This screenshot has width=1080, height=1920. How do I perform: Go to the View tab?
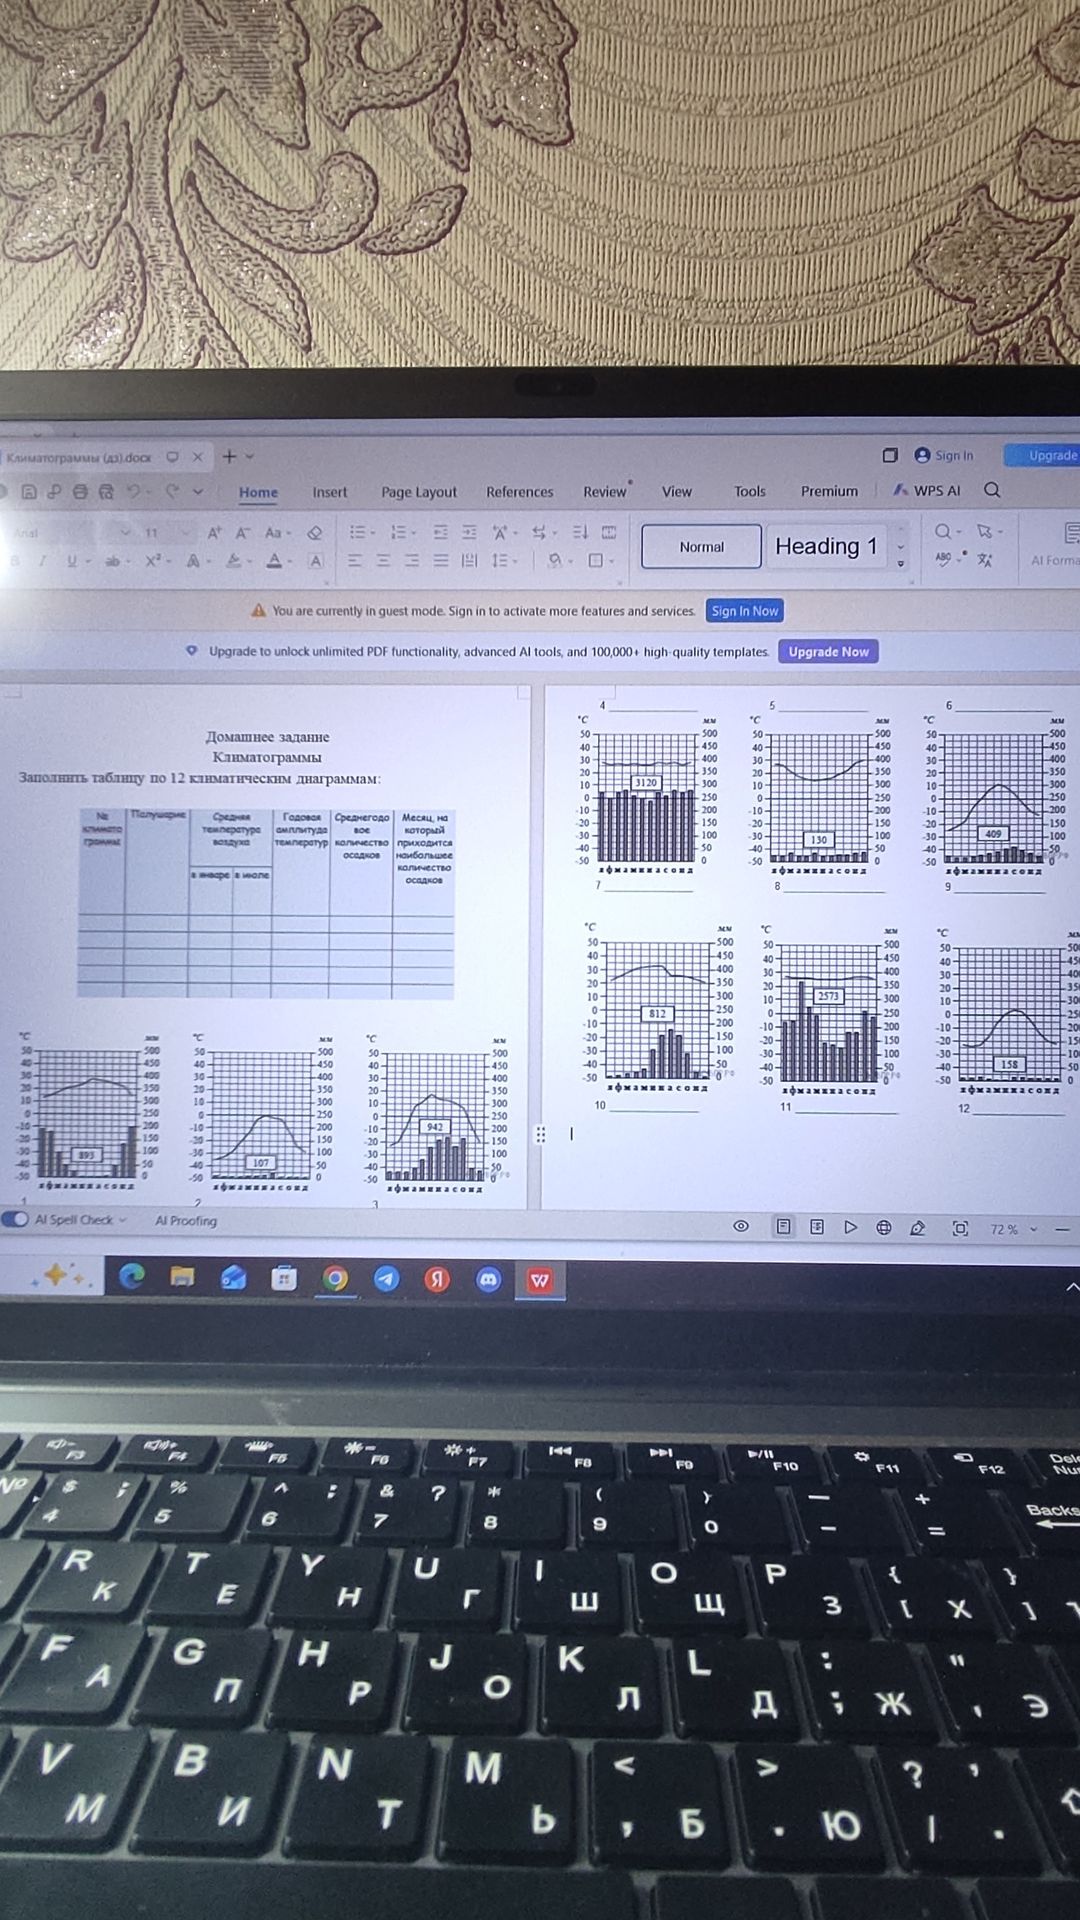[677, 491]
